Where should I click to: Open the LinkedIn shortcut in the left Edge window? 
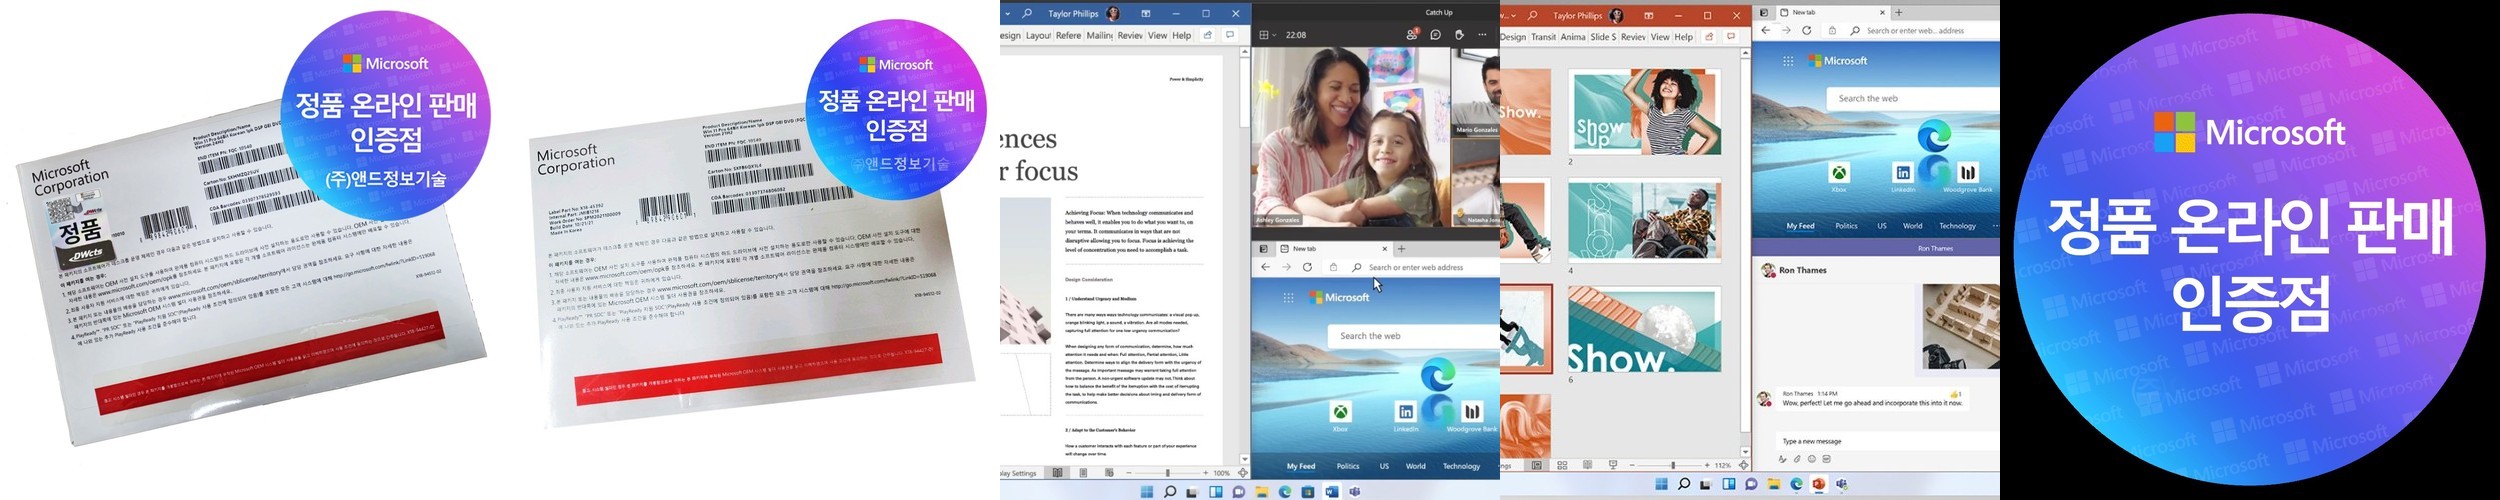1406,416
